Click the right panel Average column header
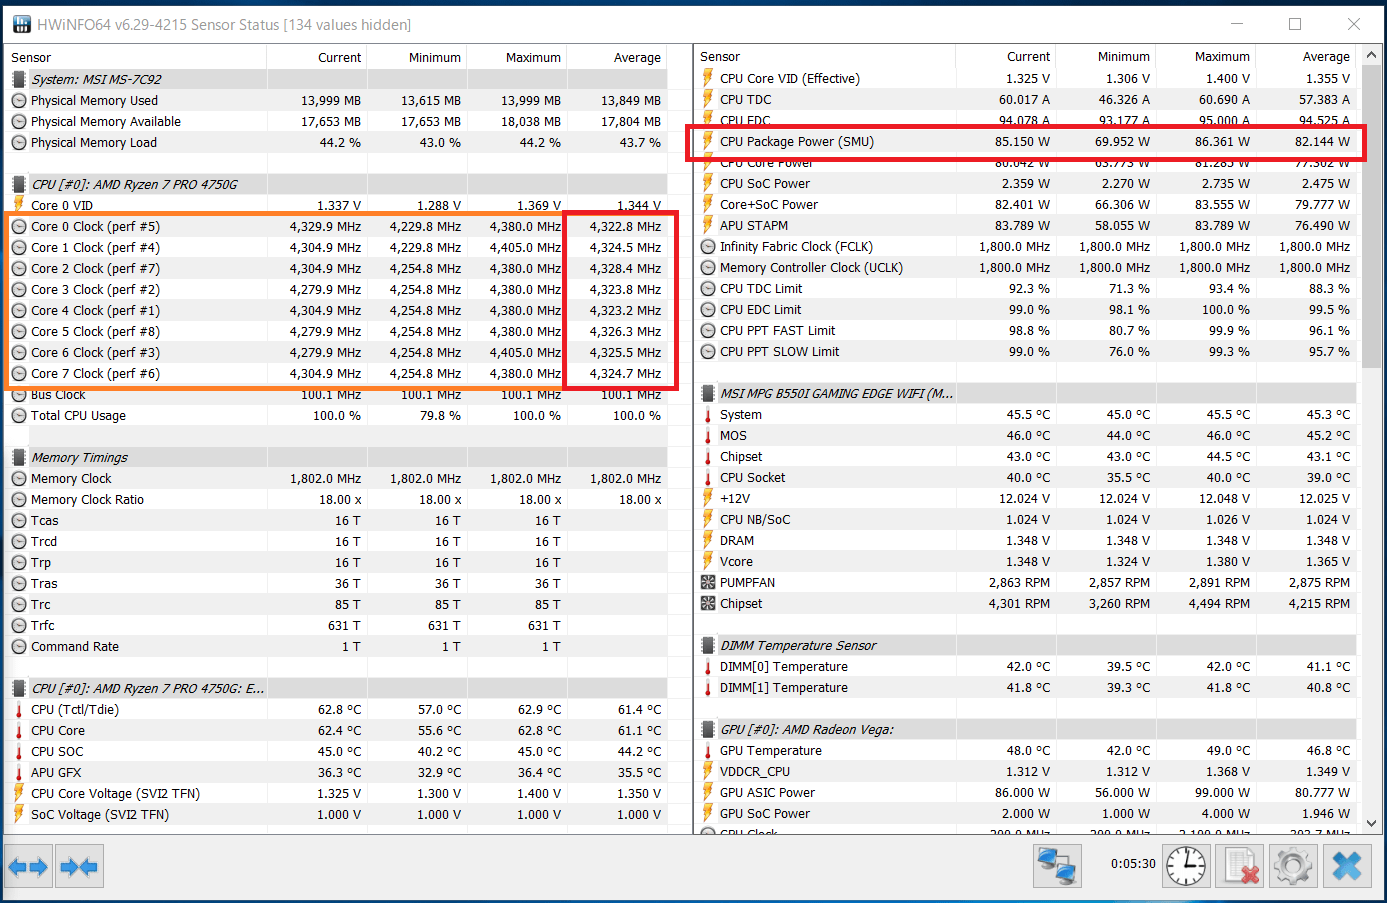 point(1305,57)
